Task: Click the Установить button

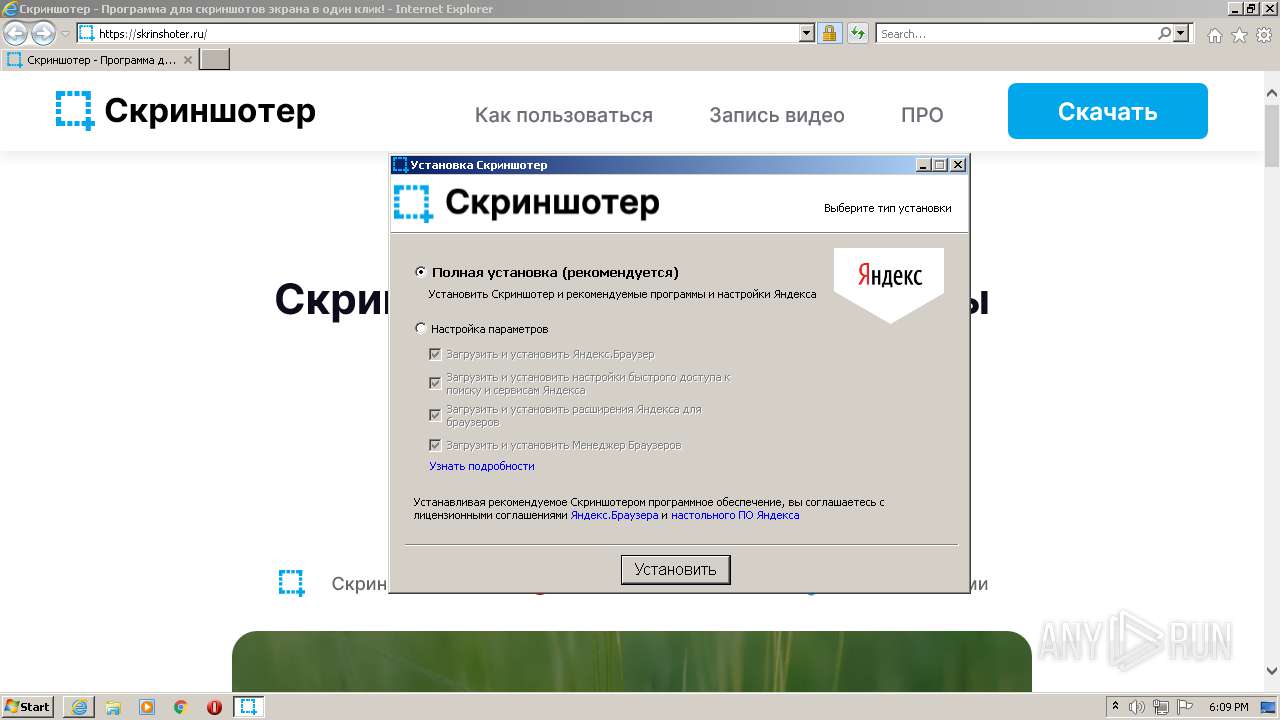Action: (676, 570)
